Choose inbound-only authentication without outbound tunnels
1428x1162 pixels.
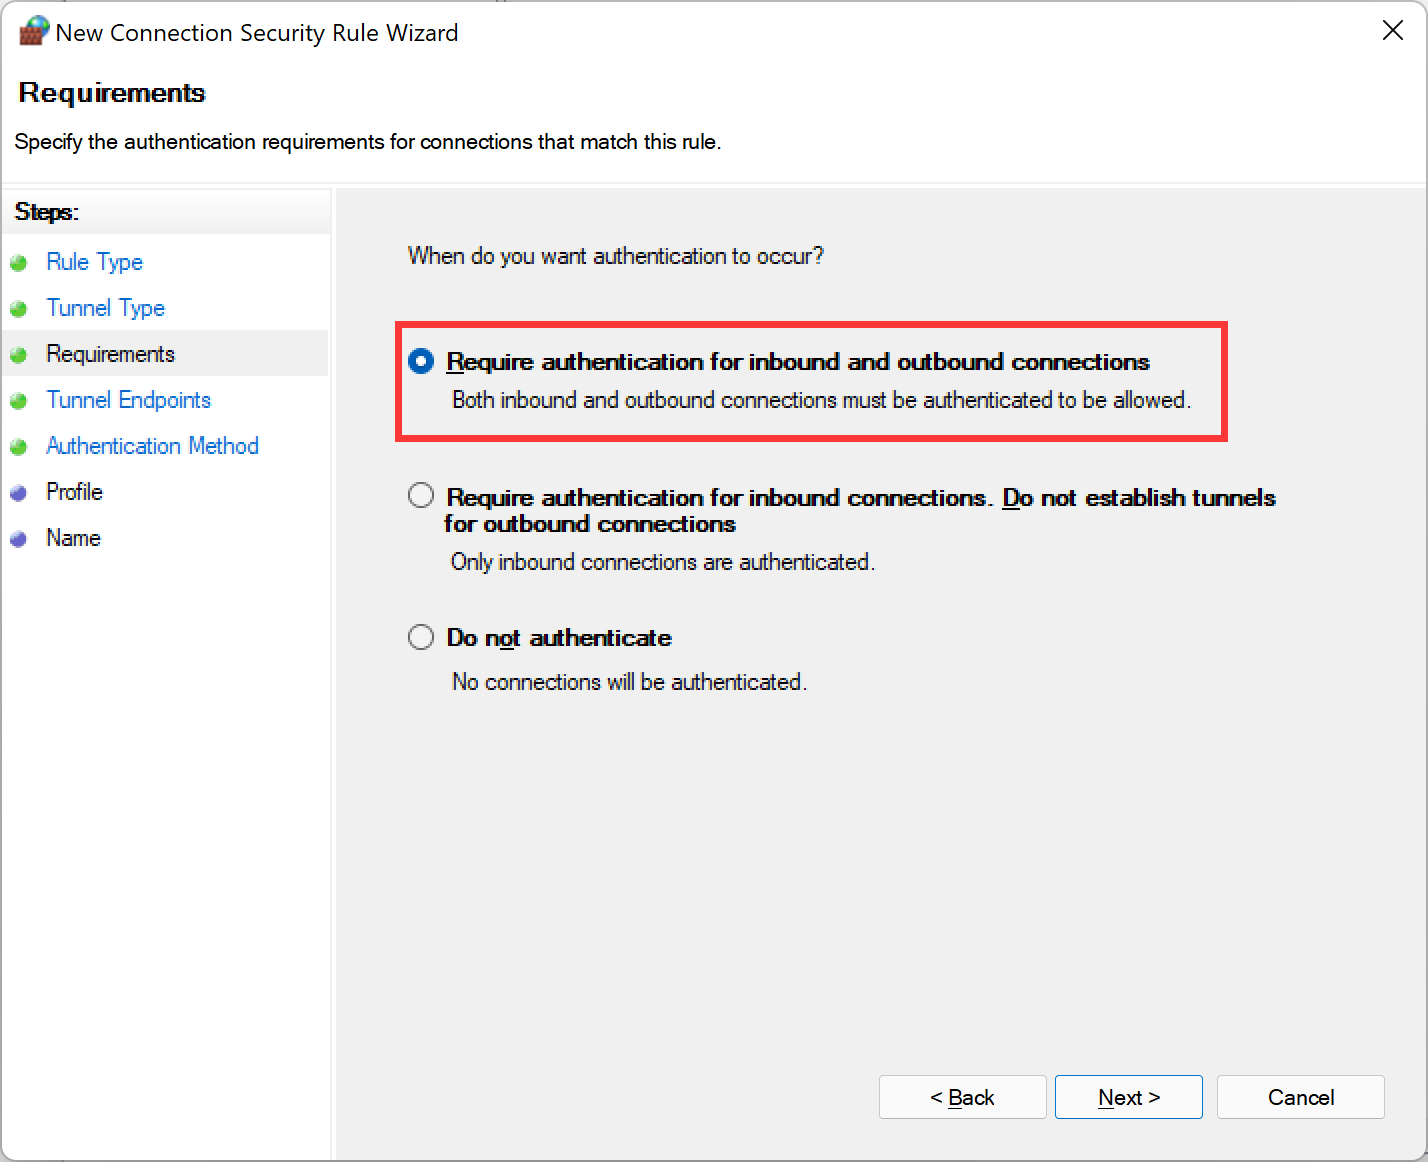[x=421, y=496]
